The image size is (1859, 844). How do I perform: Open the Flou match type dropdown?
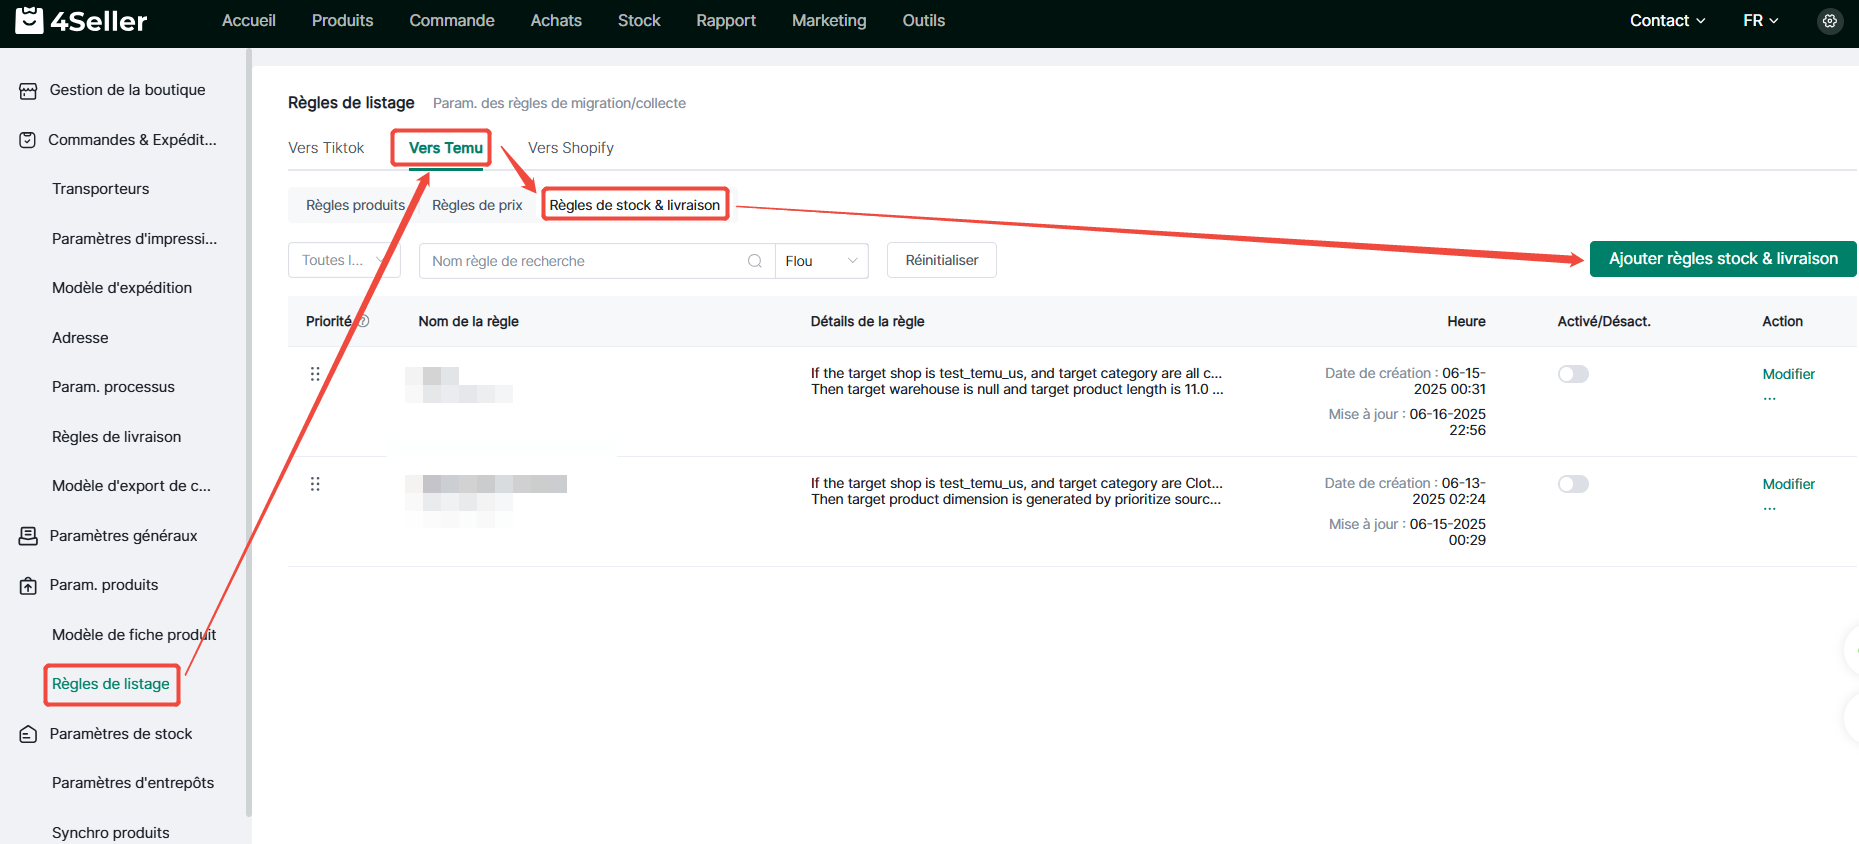(x=821, y=261)
